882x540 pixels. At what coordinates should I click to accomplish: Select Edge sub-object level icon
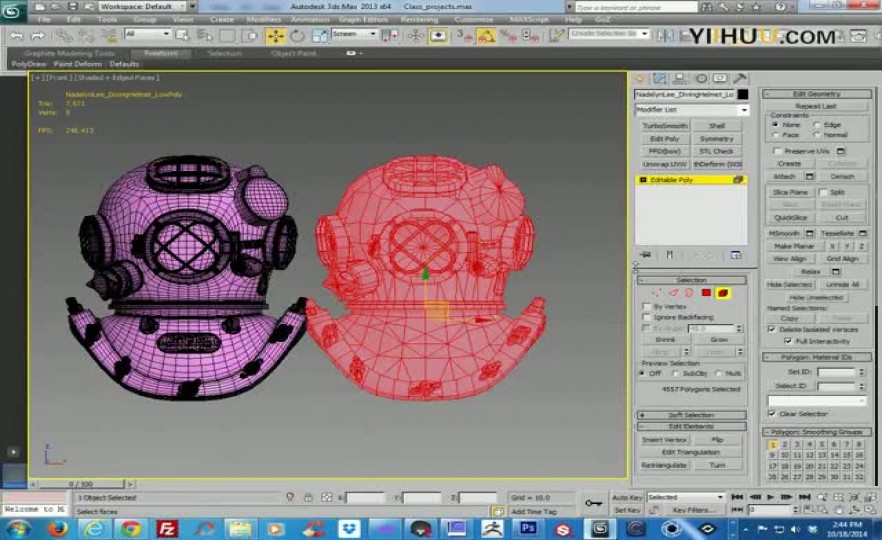[673, 292]
